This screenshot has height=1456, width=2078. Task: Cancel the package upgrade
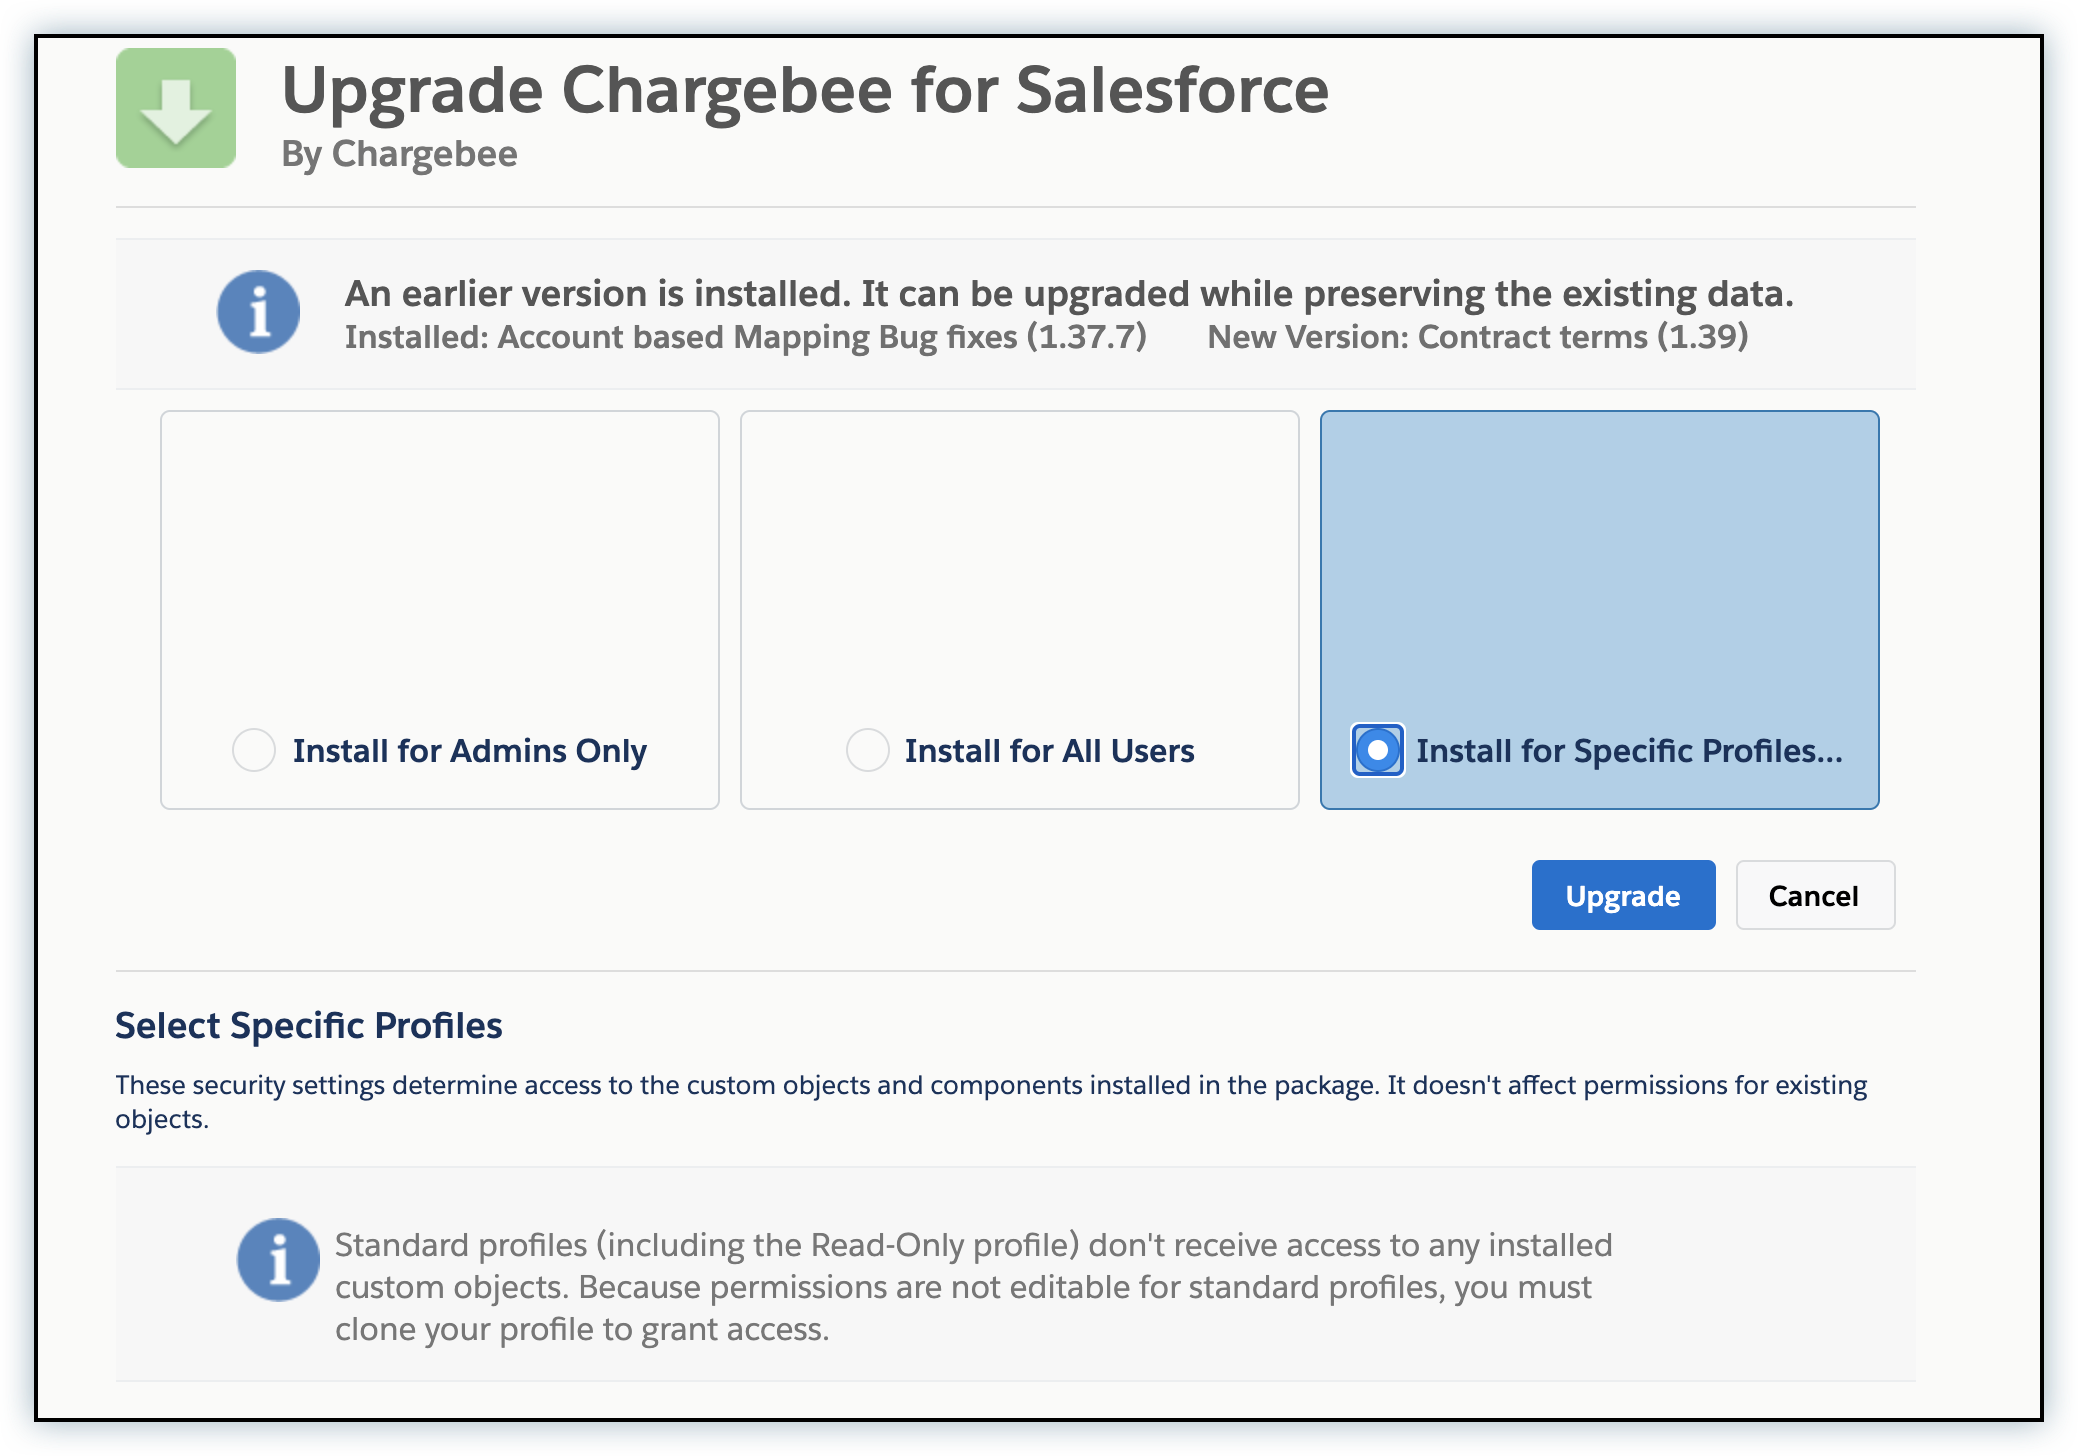(1814, 895)
